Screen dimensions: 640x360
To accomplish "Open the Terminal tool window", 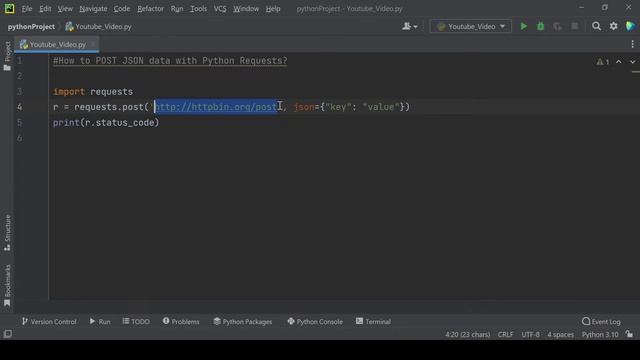I will [373, 322].
